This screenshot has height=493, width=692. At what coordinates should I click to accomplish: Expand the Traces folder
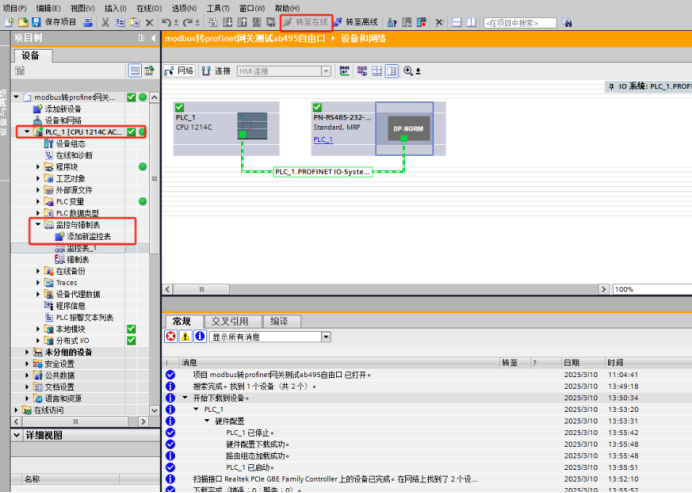(x=38, y=282)
